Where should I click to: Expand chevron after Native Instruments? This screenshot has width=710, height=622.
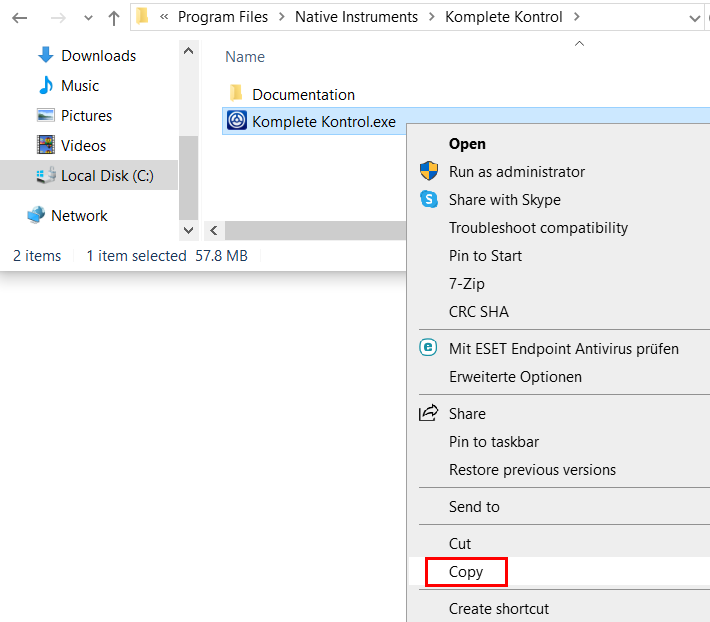[432, 17]
